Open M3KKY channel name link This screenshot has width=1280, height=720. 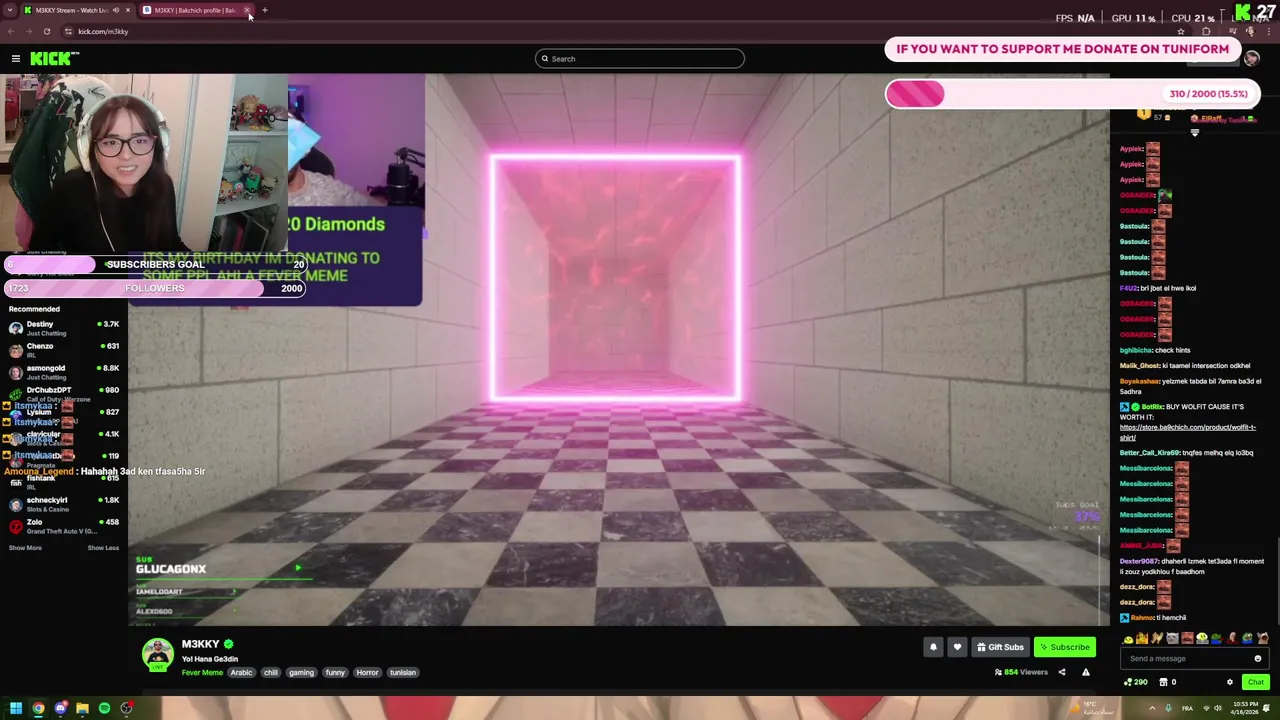(x=200, y=644)
